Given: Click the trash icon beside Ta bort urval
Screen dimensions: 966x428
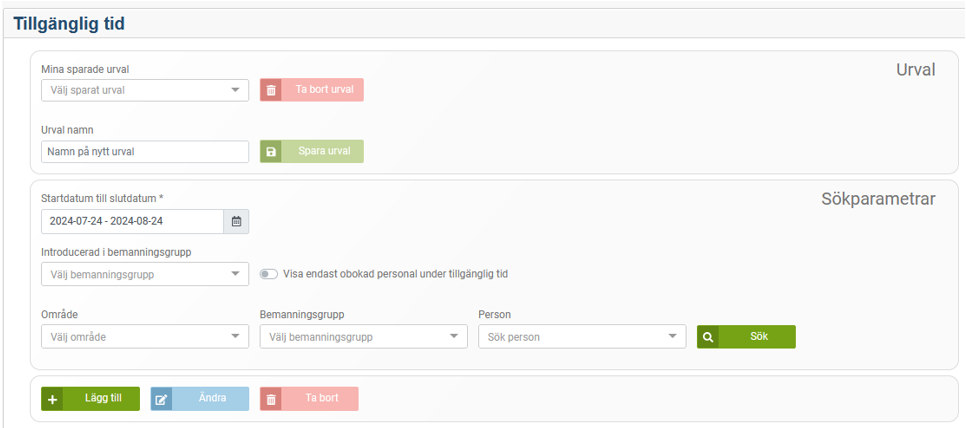Looking at the screenshot, I should point(271,90).
